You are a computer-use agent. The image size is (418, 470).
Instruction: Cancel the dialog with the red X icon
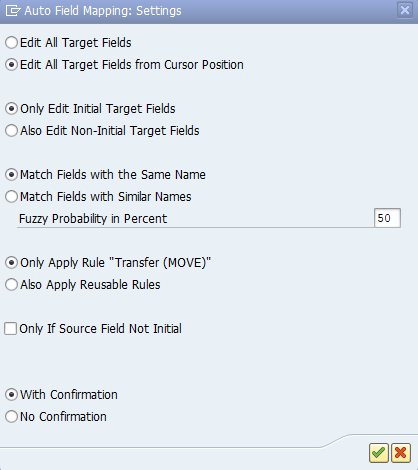tap(400, 453)
